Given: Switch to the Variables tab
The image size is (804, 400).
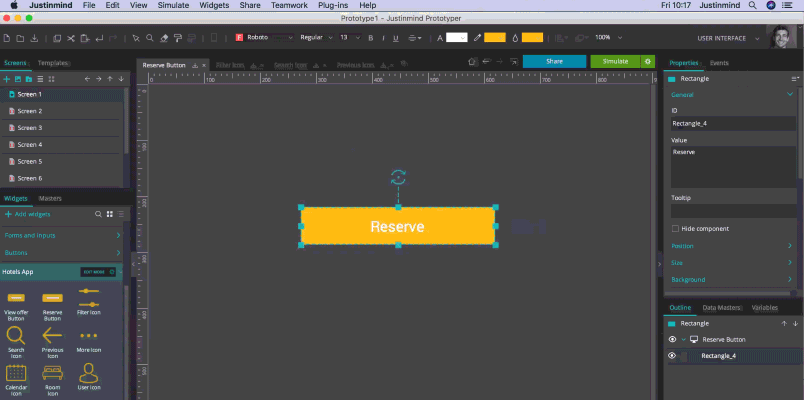Looking at the screenshot, I should click(x=765, y=308).
